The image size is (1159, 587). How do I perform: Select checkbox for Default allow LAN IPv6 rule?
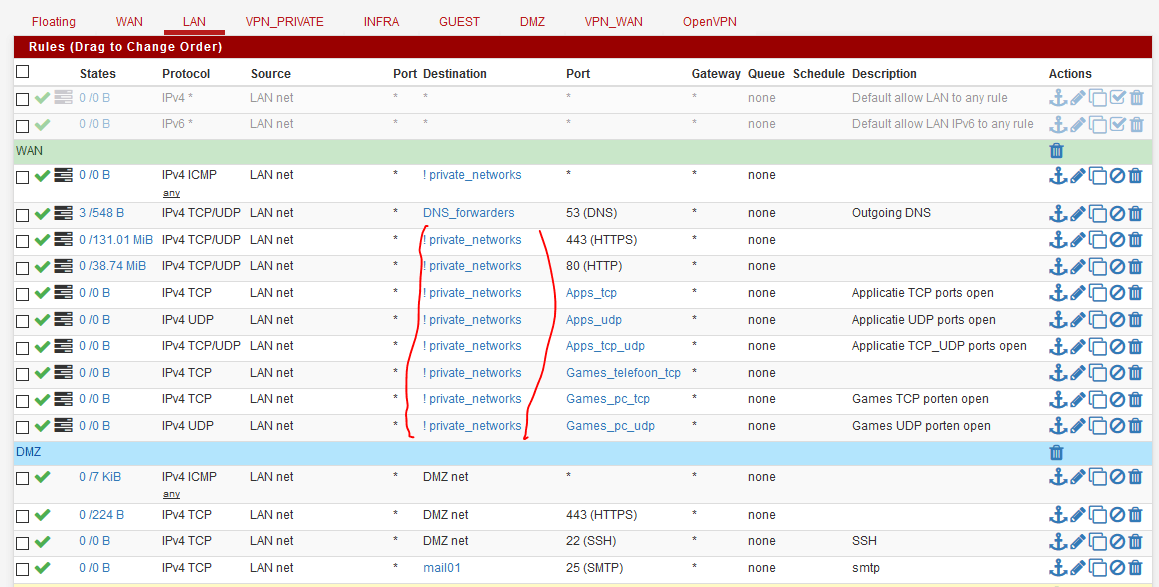click(x=23, y=126)
